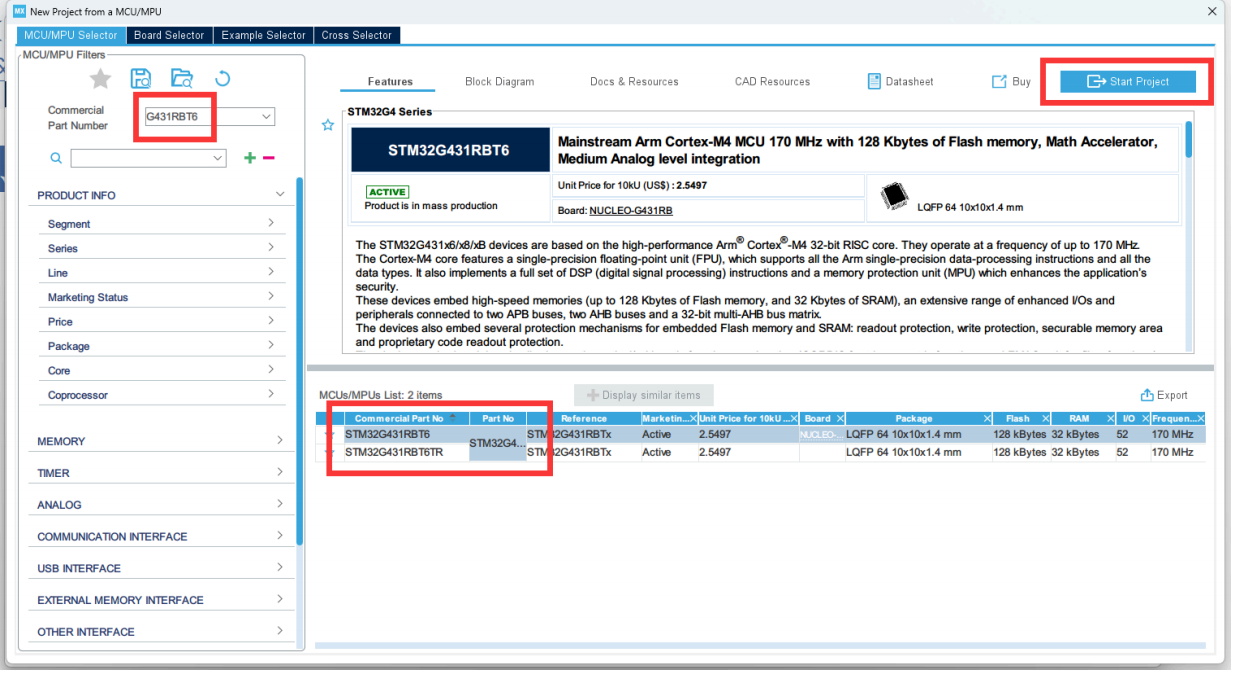Expand the Price filter
This screenshot has width=1234, height=676.
[x=271, y=321]
